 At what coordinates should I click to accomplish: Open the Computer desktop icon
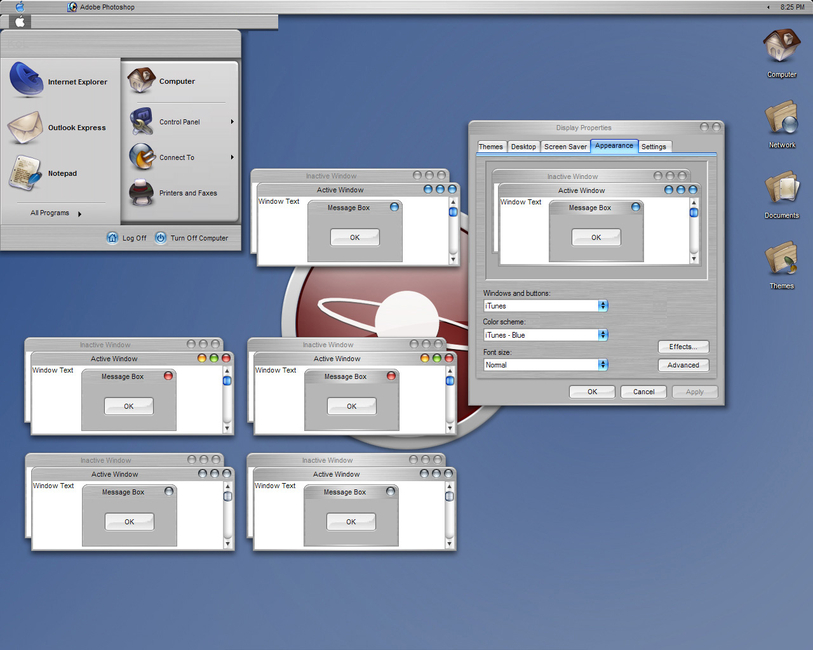coord(781,53)
